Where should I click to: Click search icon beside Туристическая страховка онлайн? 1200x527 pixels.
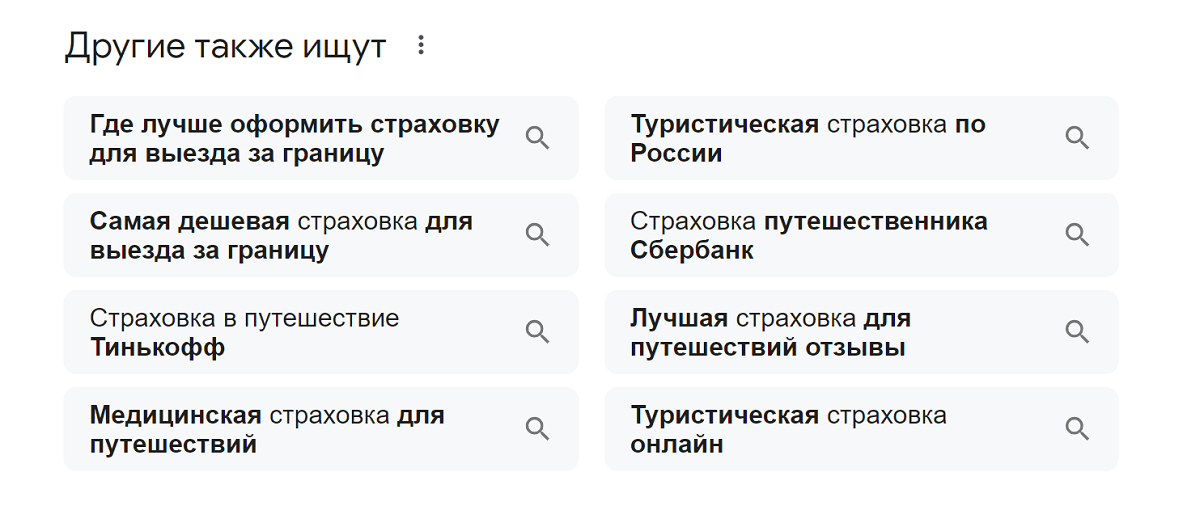pos(1077,429)
